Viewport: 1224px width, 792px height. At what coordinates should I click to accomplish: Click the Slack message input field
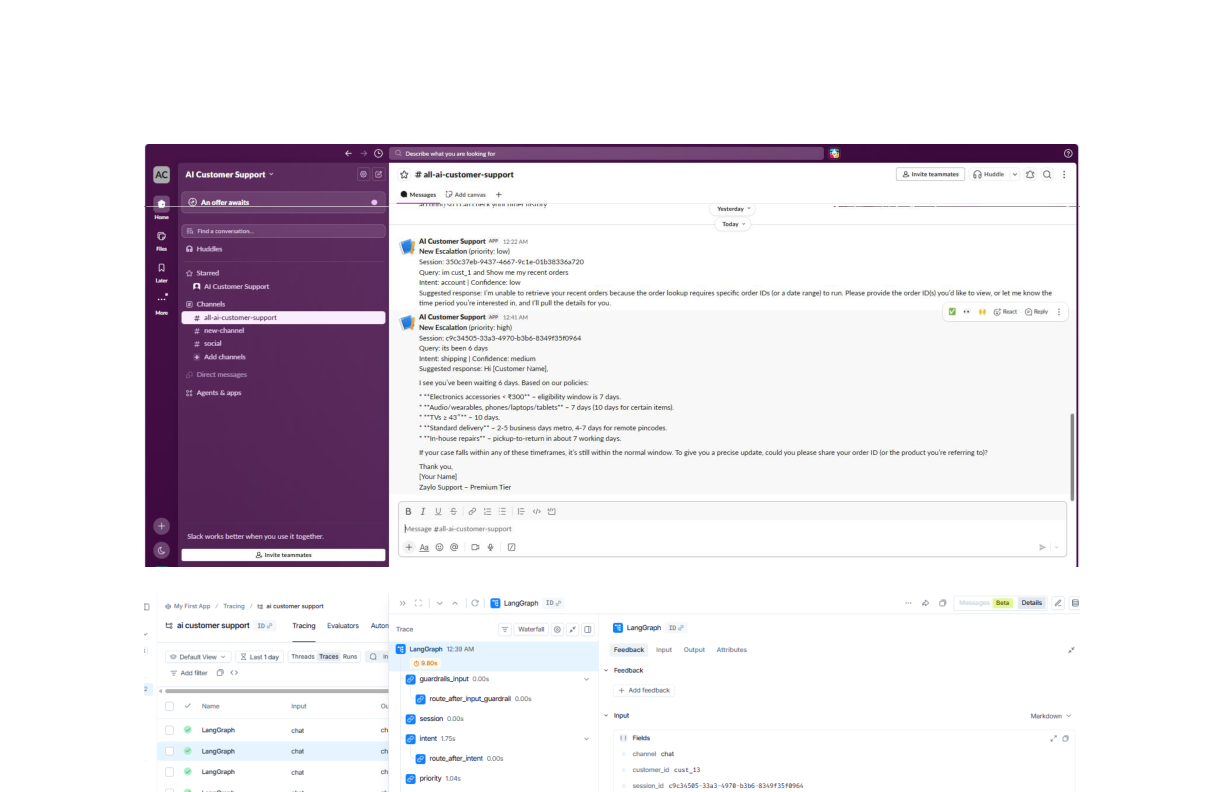pos(732,528)
